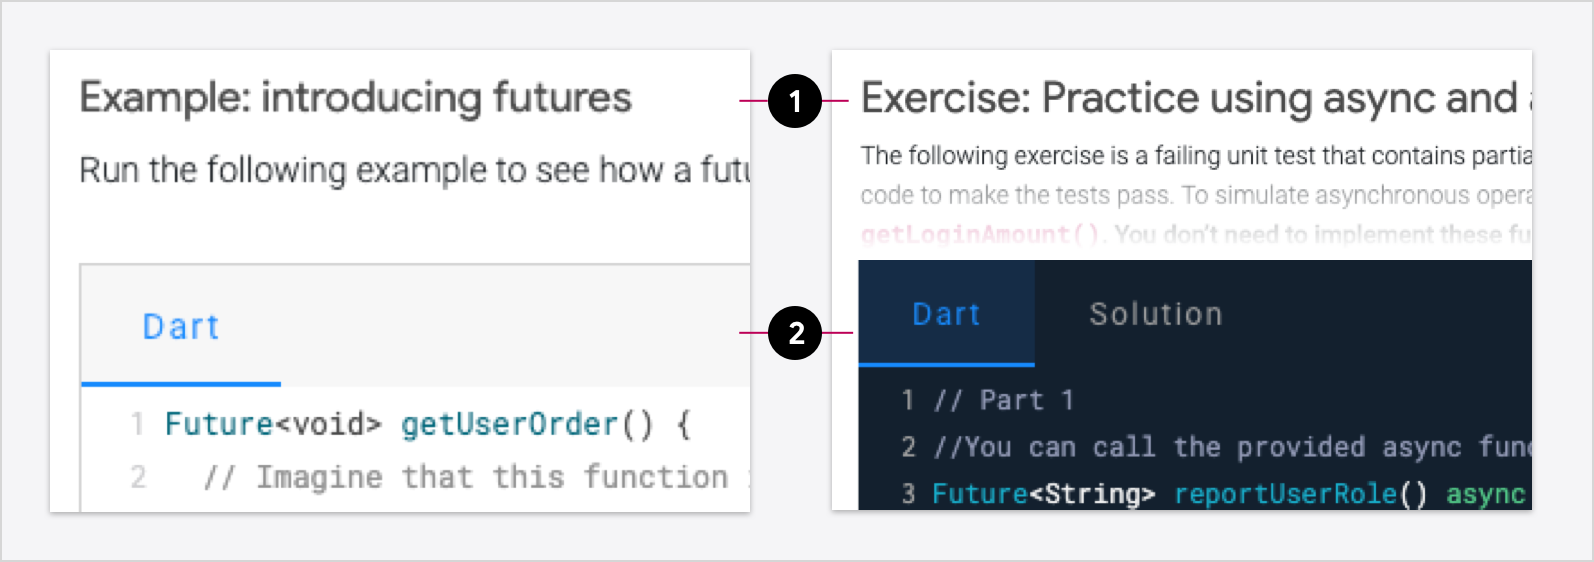
Task: Click the async keyword in the dark editor
Action: tap(1485, 493)
